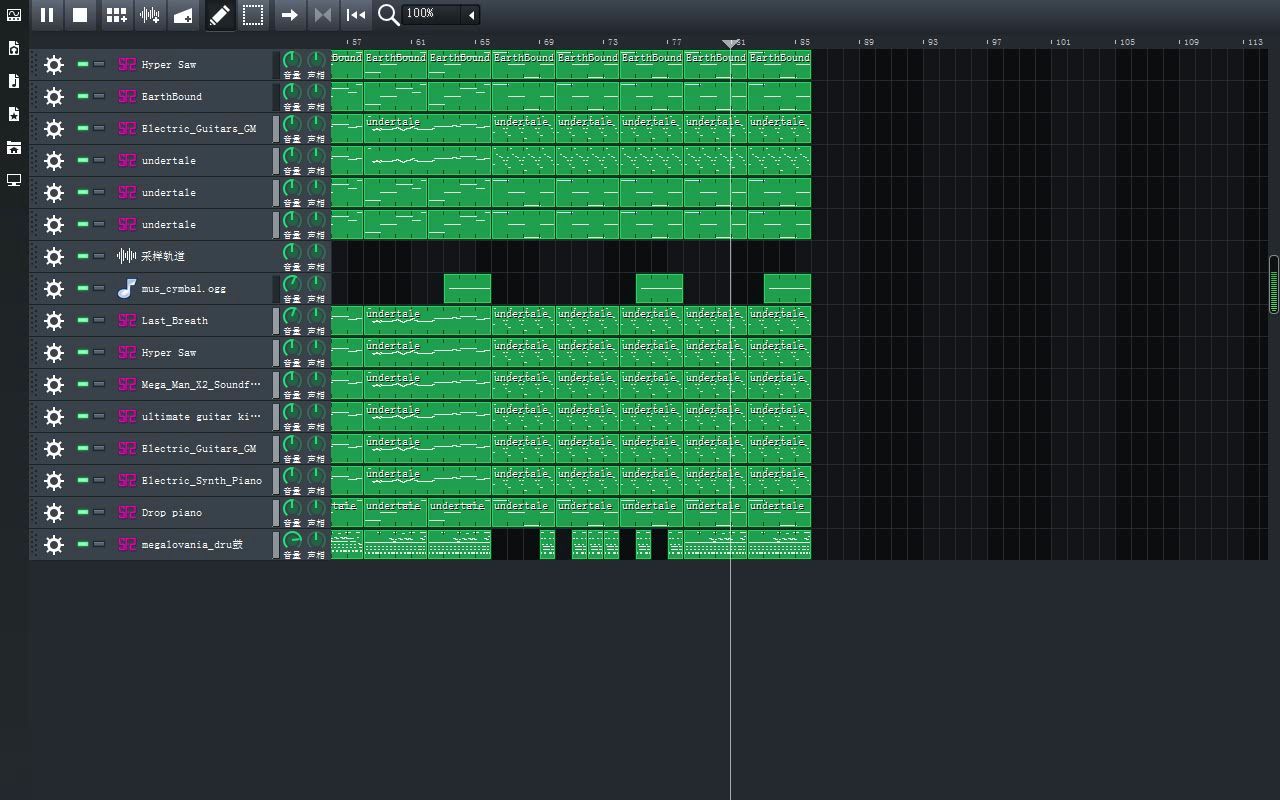
Task: Mute the mus_cymbal.ogg track
Action: point(83,288)
